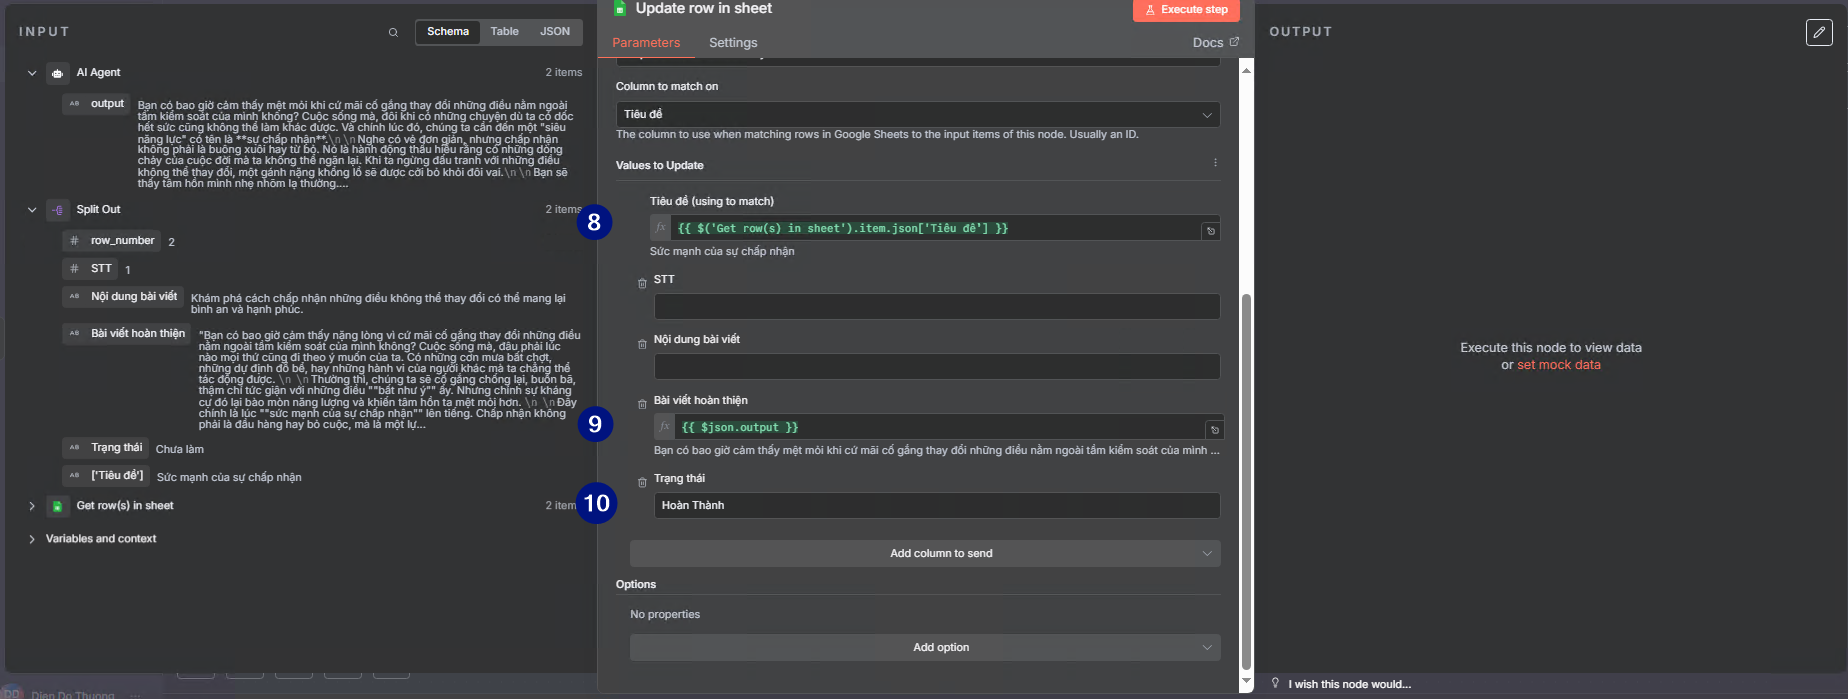Click the Execute step button
The width and height of the screenshot is (1848, 699).
[1186, 10]
